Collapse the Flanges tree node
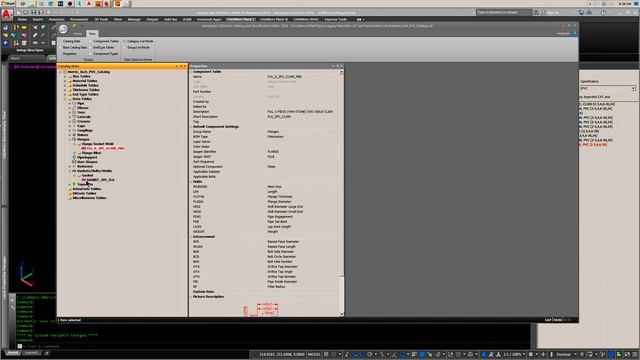 [x=70, y=139]
